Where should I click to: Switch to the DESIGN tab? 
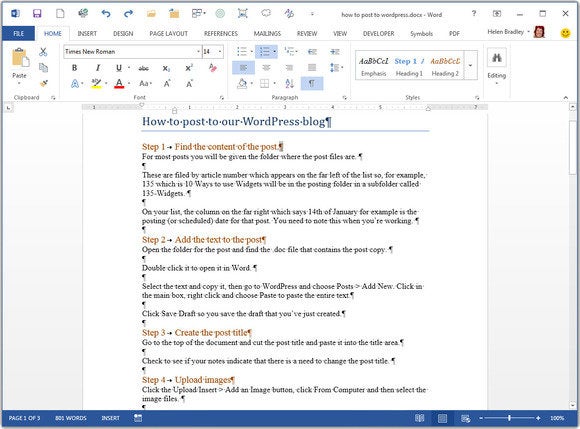123,33
